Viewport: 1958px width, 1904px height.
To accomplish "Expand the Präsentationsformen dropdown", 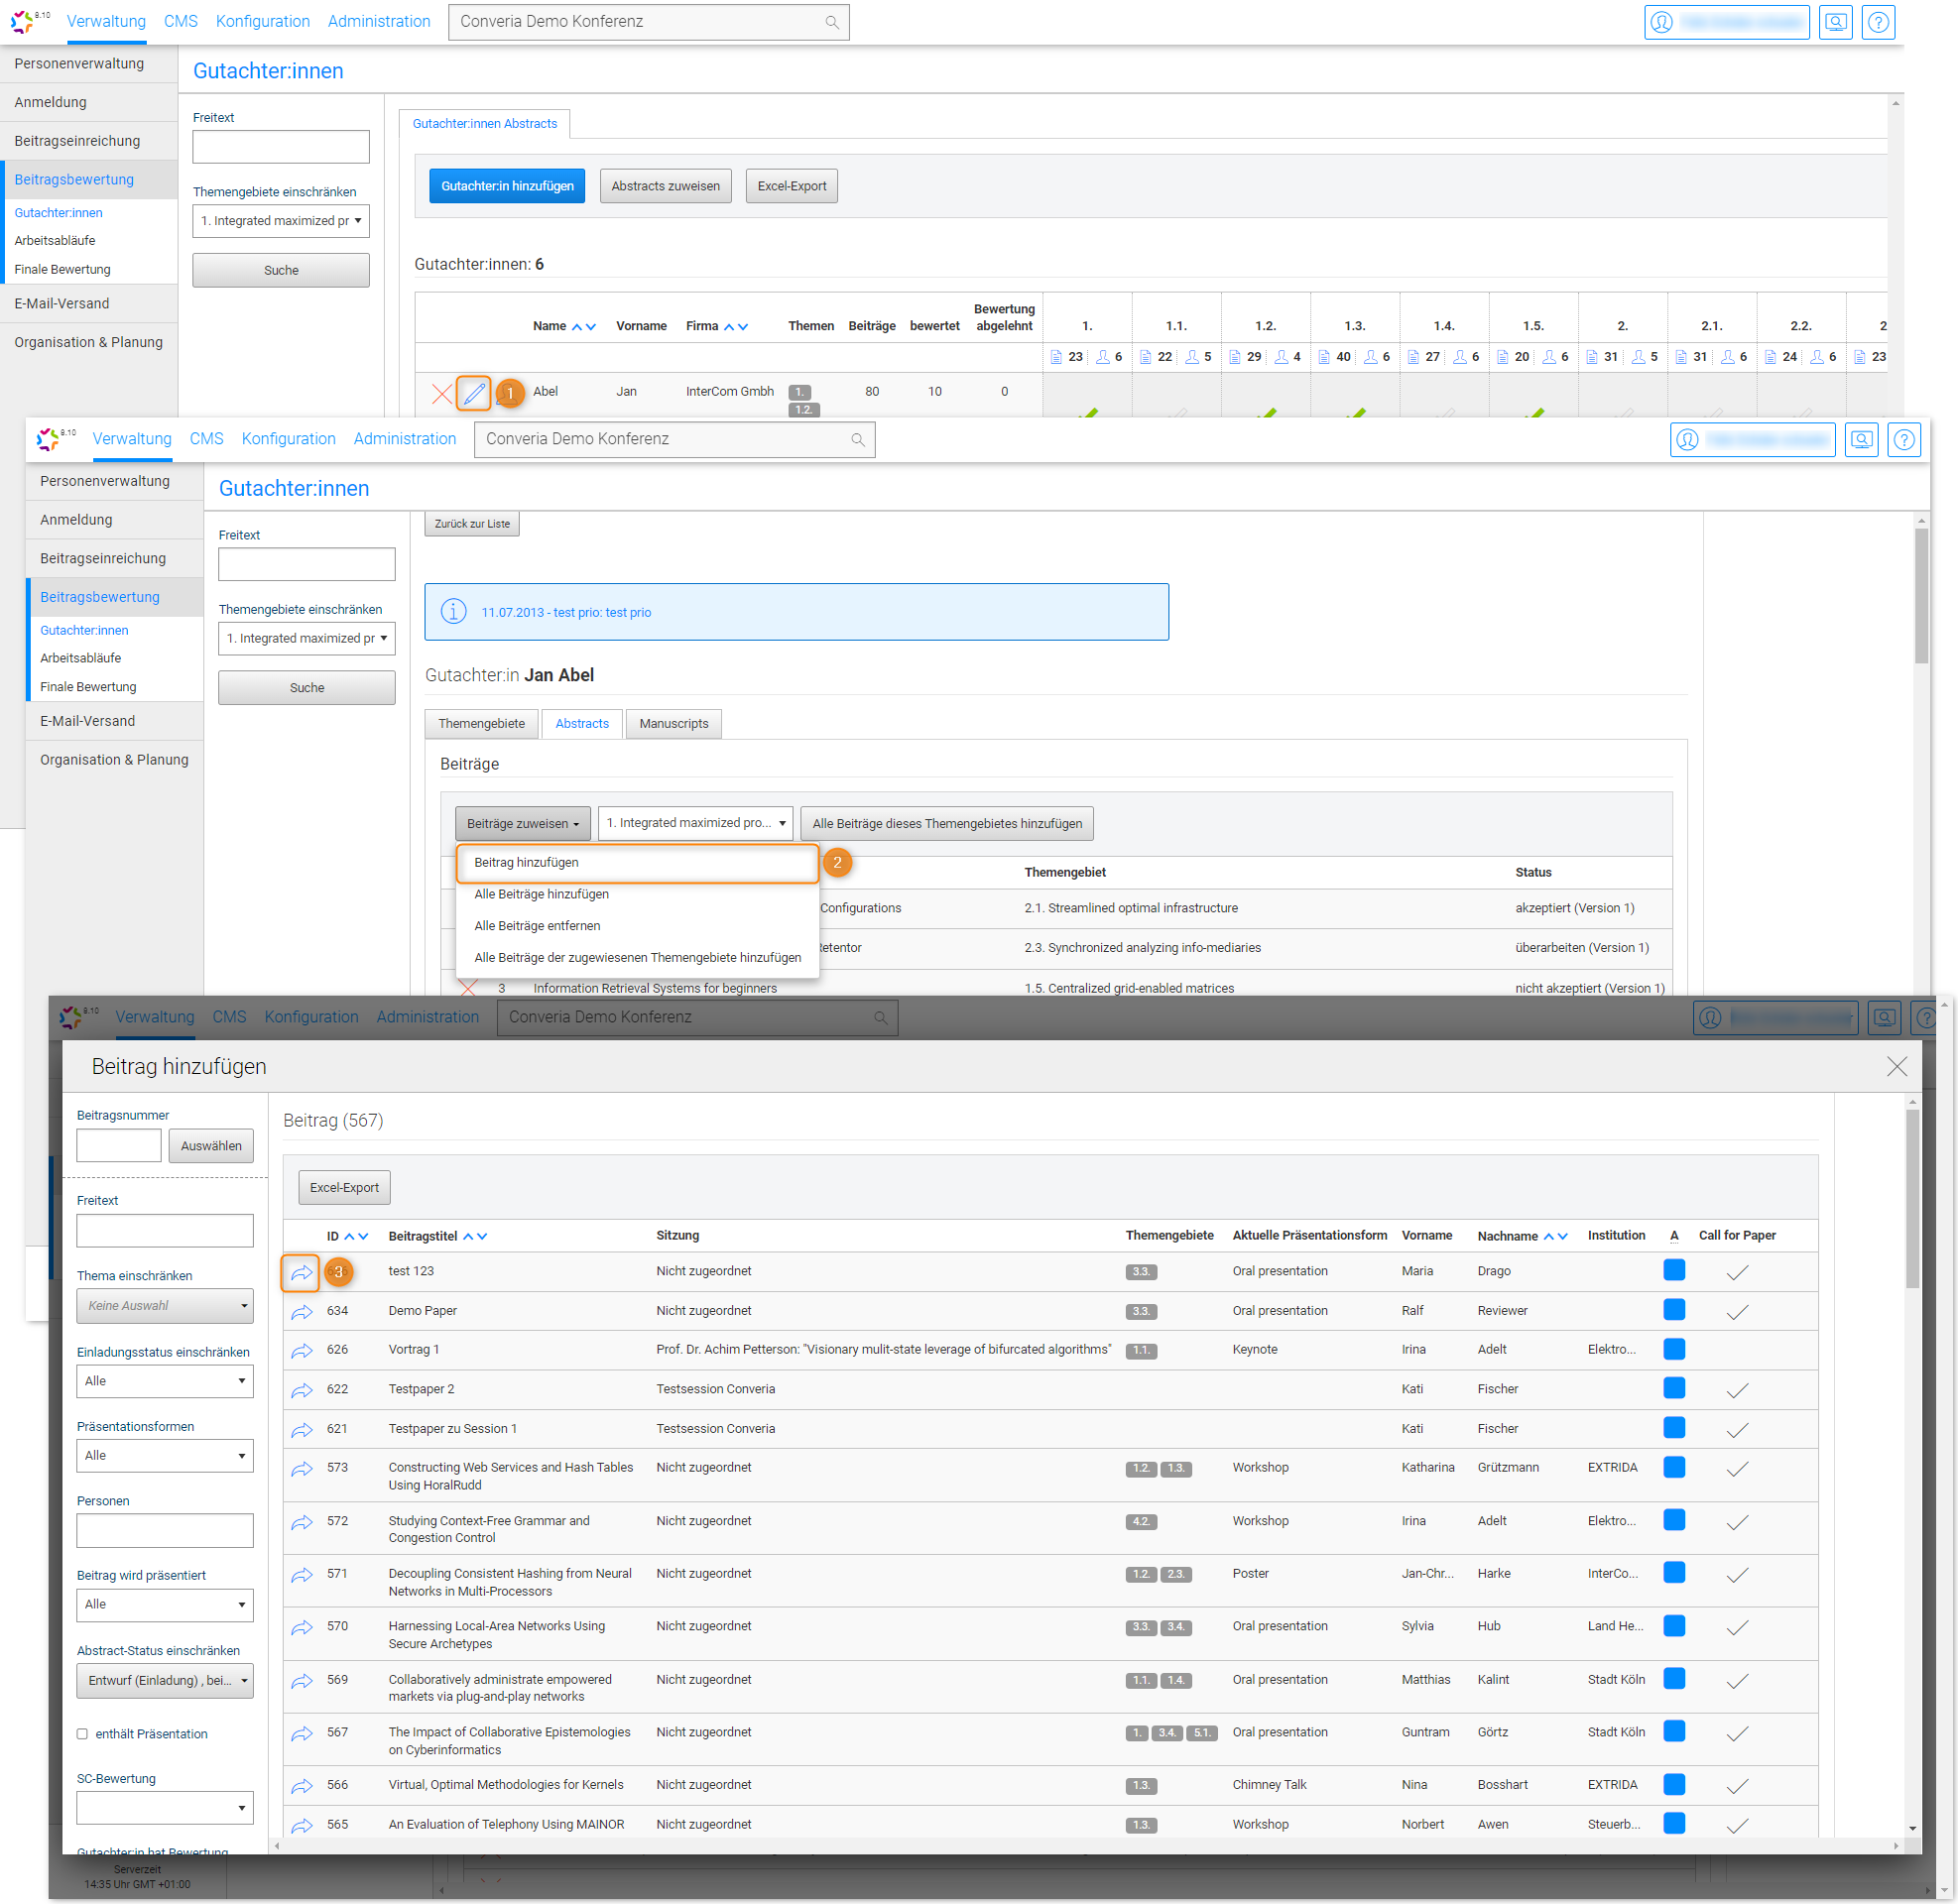I will tap(165, 1456).
